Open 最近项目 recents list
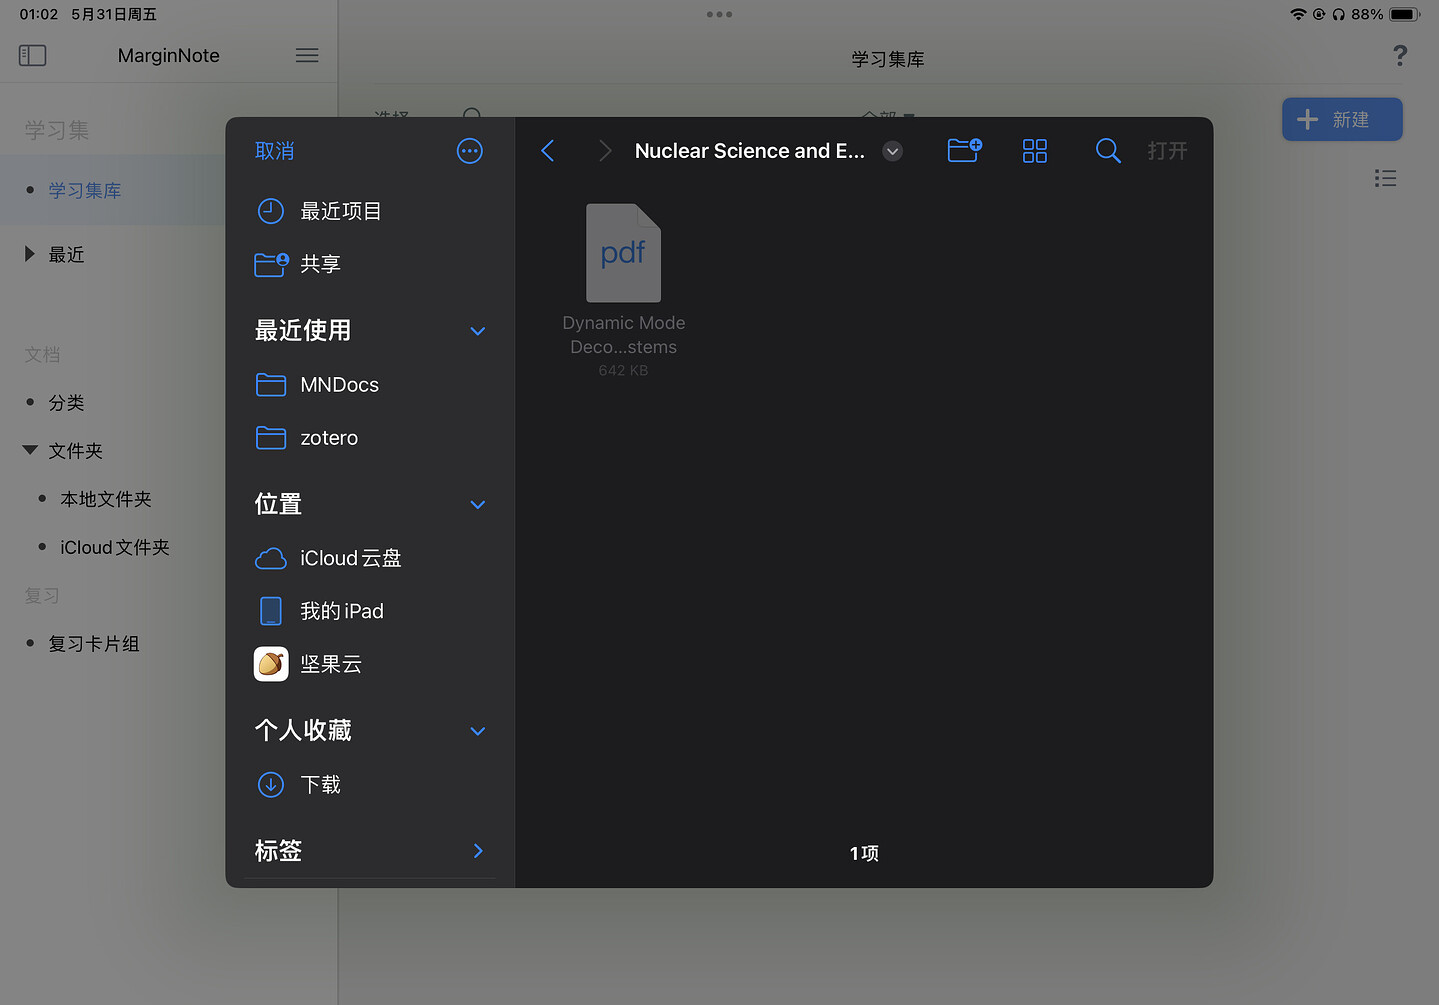The width and height of the screenshot is (1439, 1005). (340, 211)
